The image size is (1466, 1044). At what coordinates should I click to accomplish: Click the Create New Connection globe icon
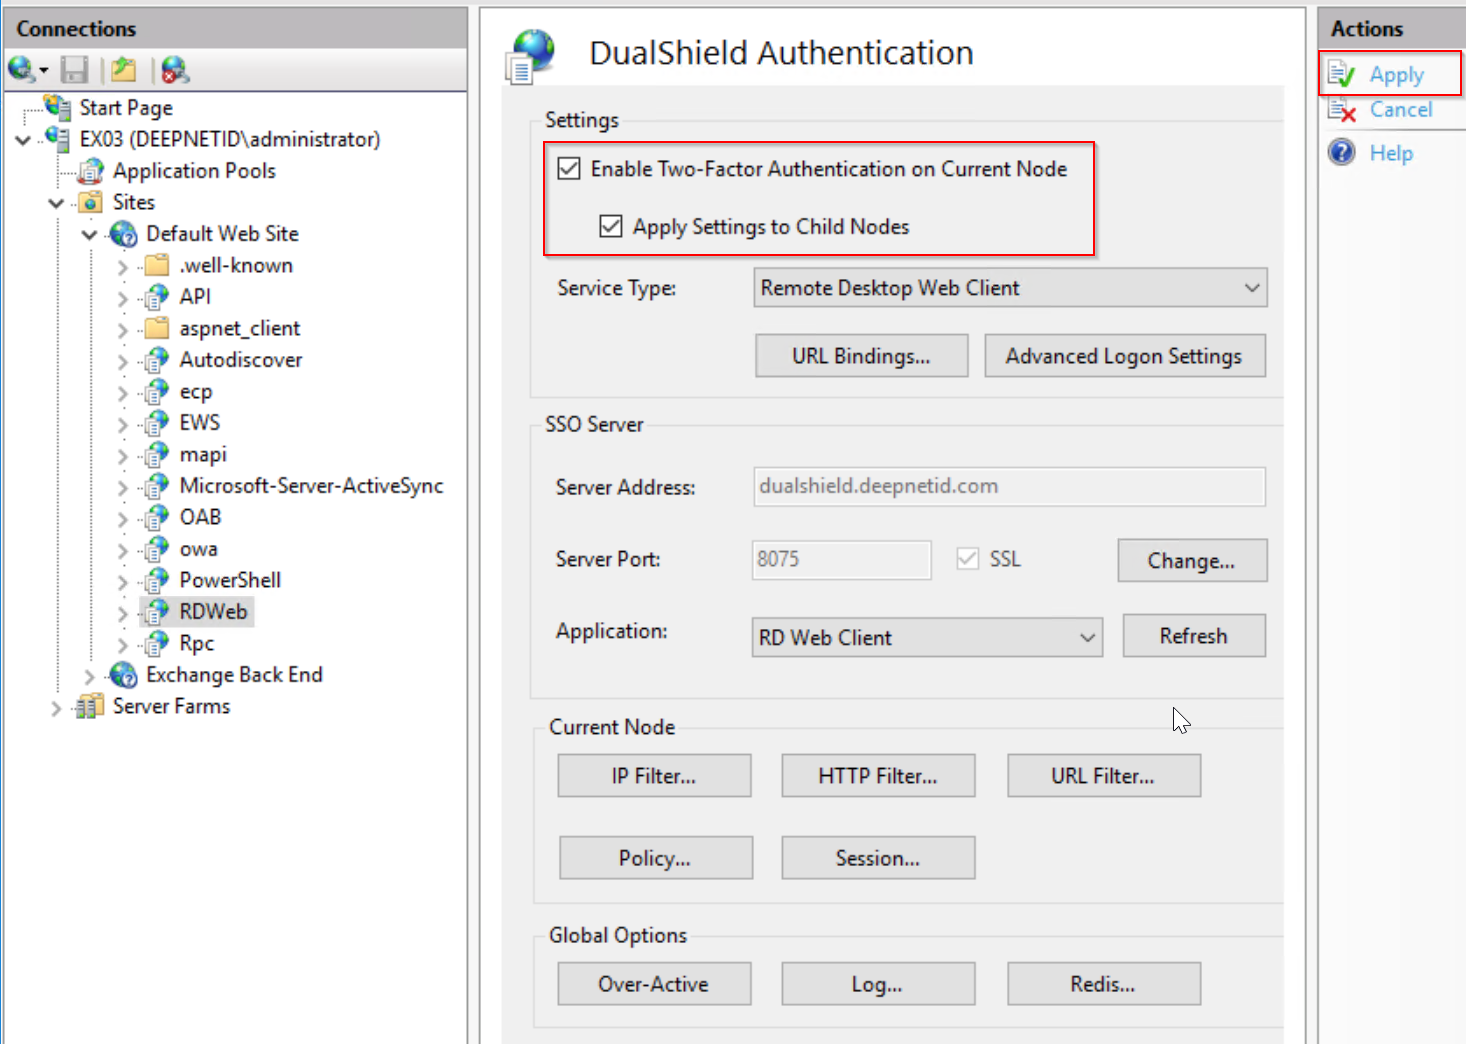22,70
